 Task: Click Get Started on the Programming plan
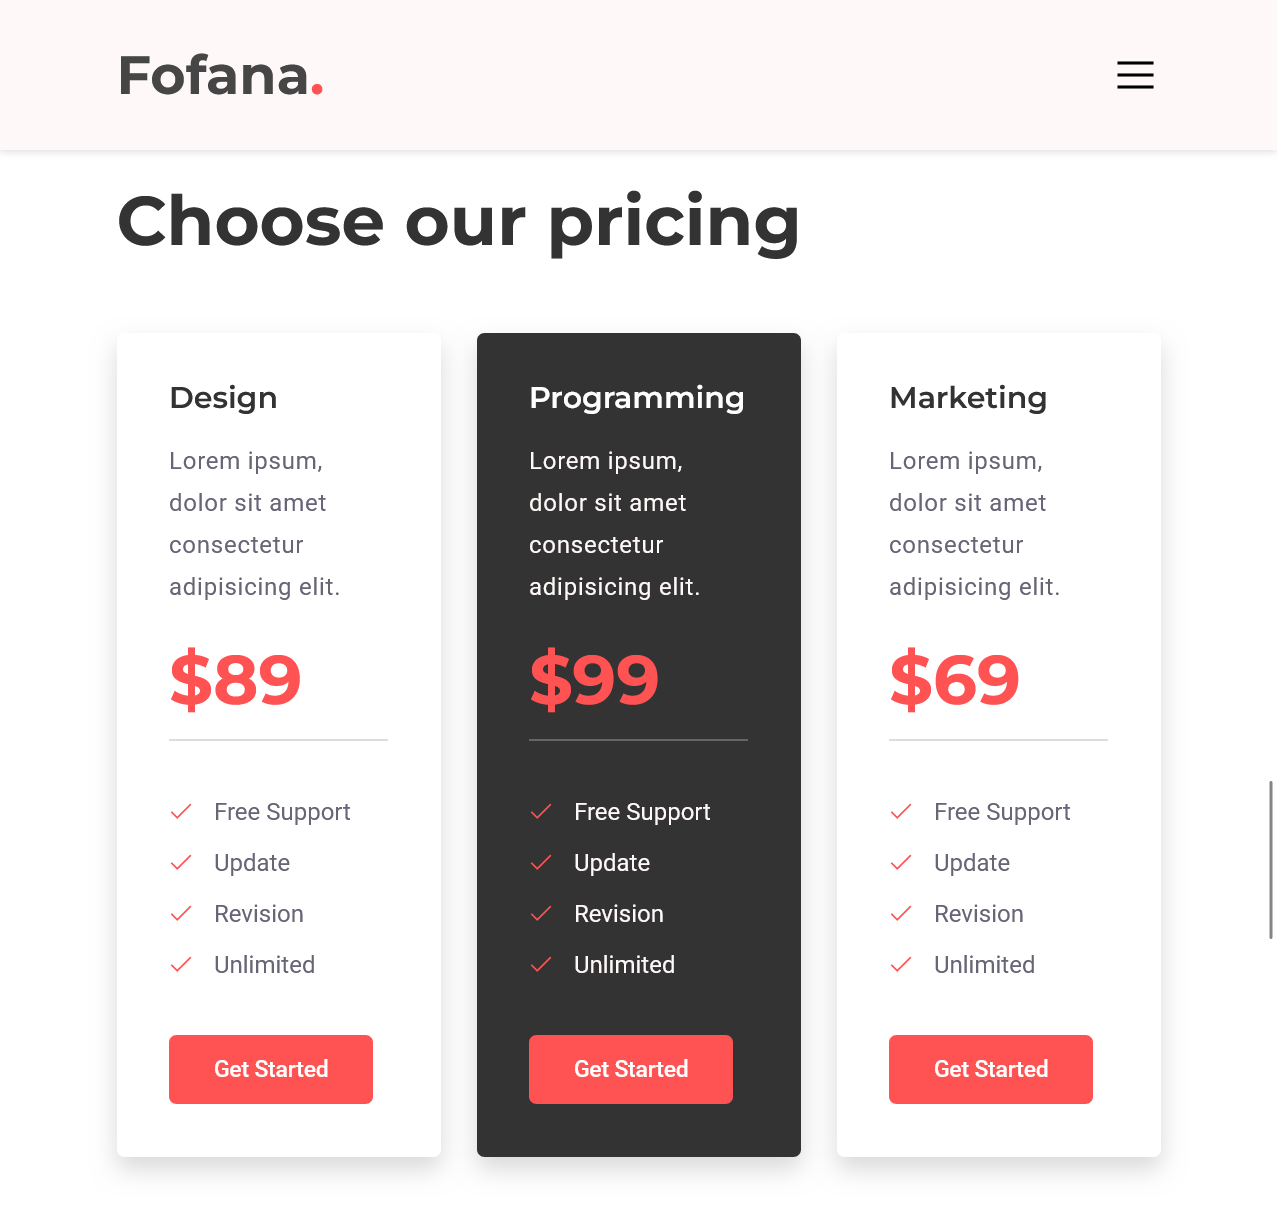[630, 1069]
